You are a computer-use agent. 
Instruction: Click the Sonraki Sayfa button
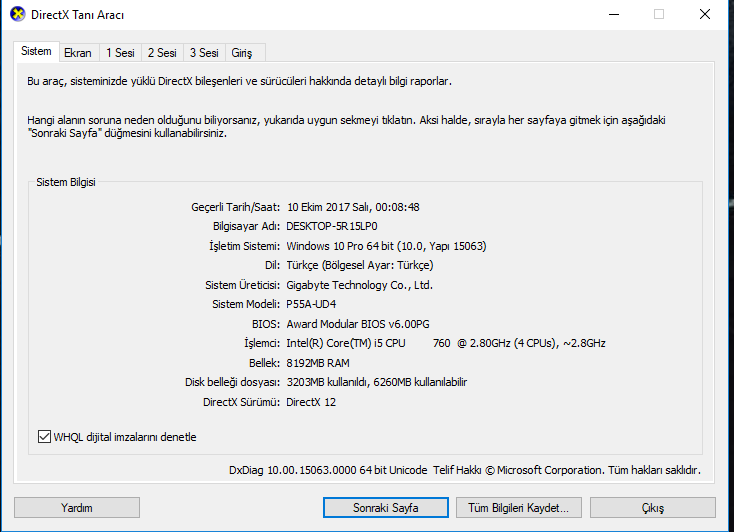click(x=386, y=508)
